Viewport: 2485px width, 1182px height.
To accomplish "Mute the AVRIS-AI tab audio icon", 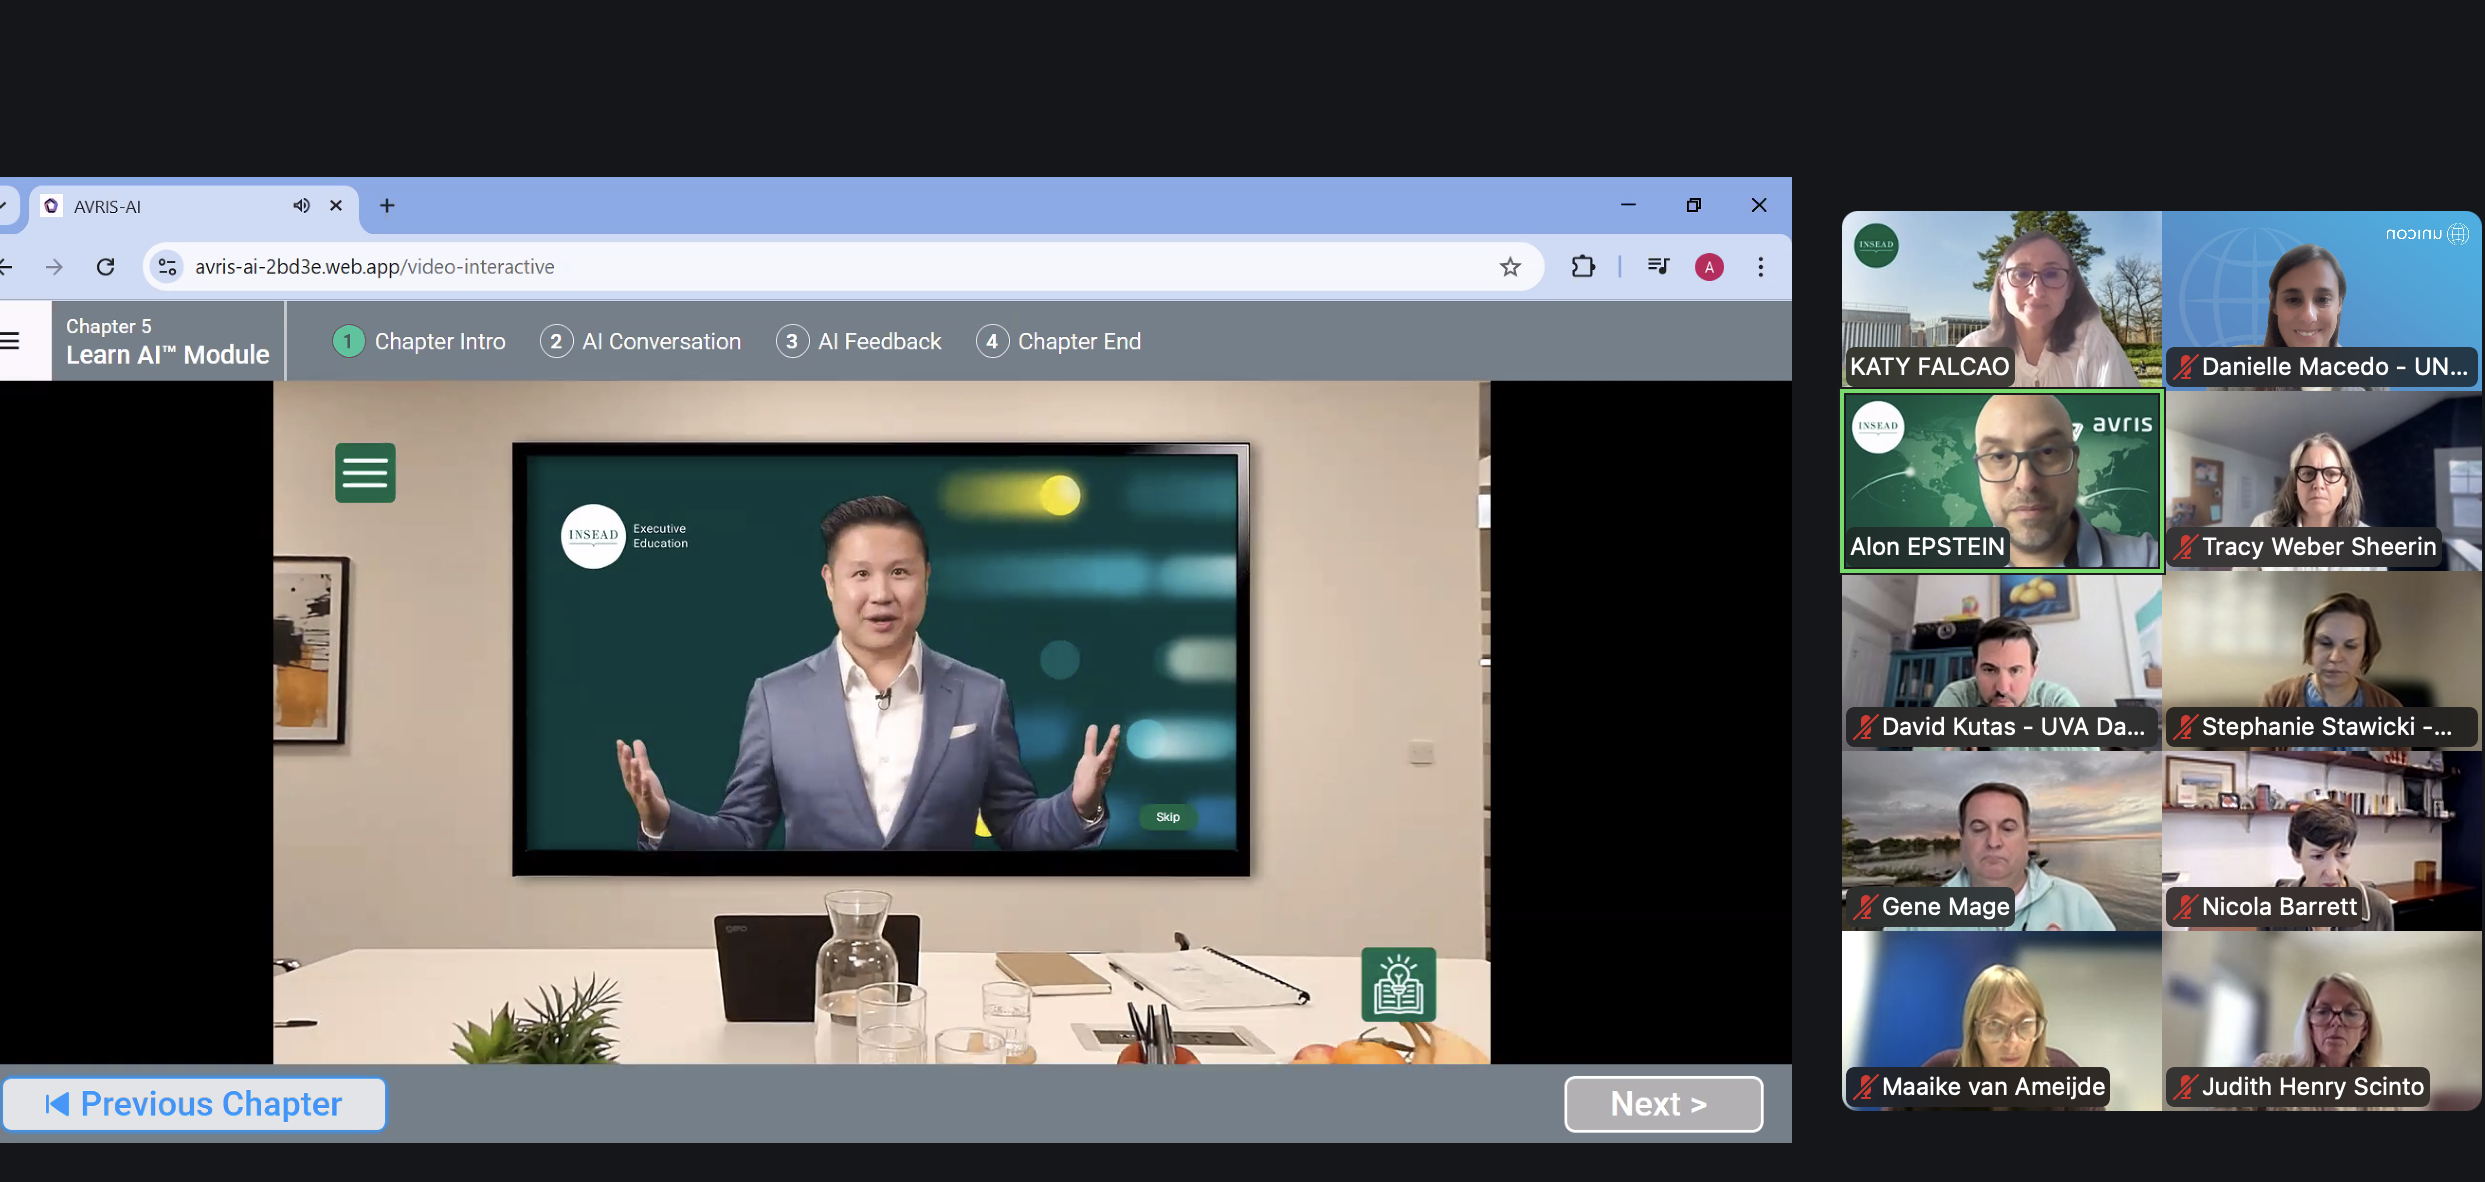I will (301, 206).
